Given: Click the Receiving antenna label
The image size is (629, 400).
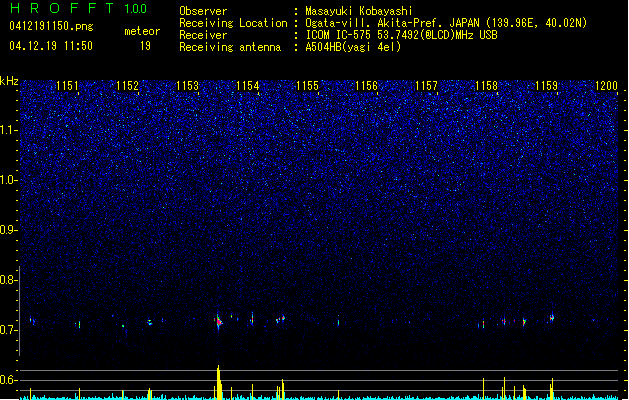Looking at the screenshot, I should click(230, 47).
